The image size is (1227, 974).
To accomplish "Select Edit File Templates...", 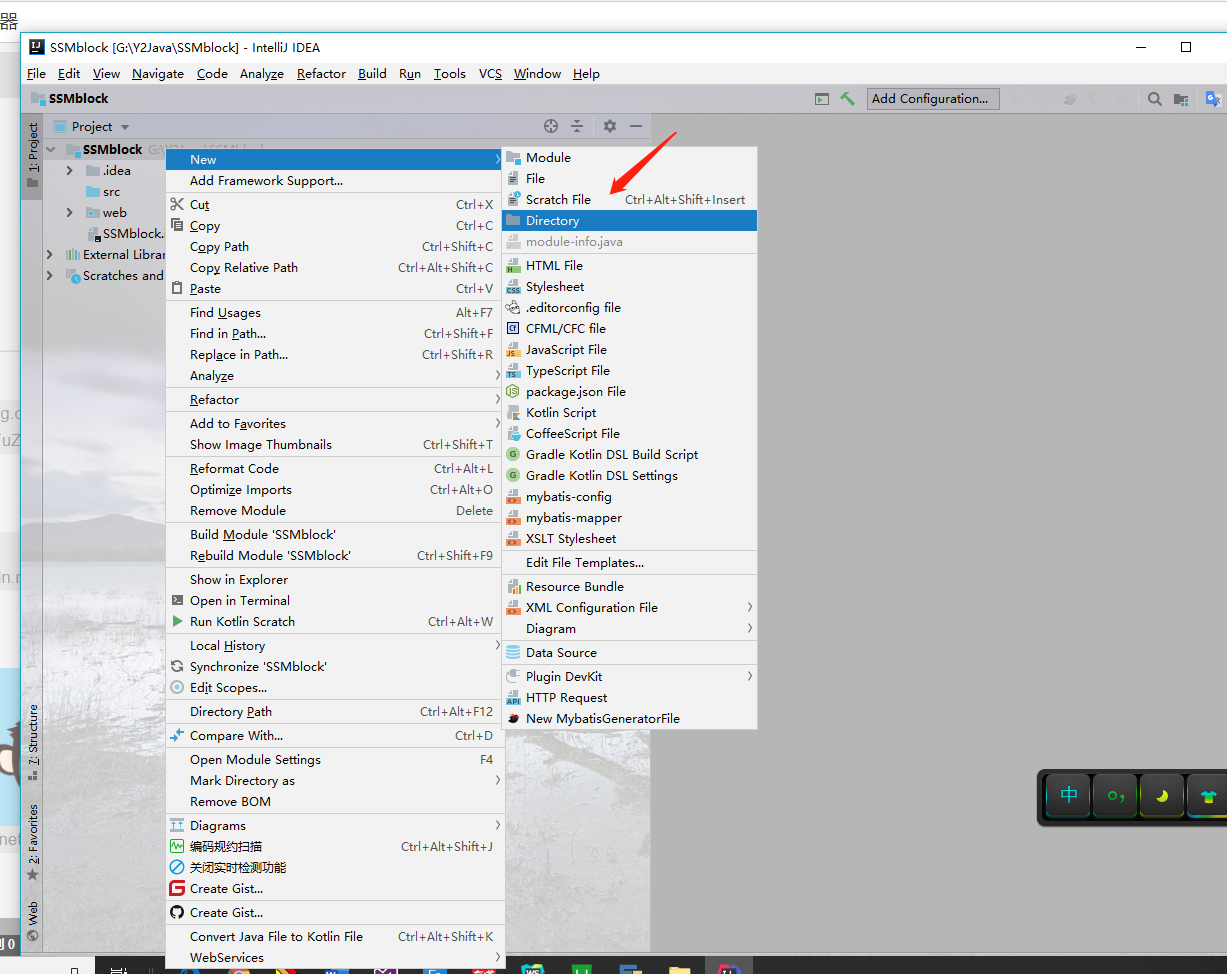I will click(629, 562).
